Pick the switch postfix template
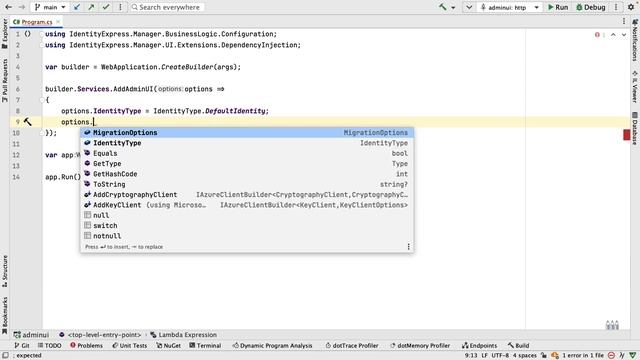Viewport: 640px width, 360px height. click(x=247, y=226)
